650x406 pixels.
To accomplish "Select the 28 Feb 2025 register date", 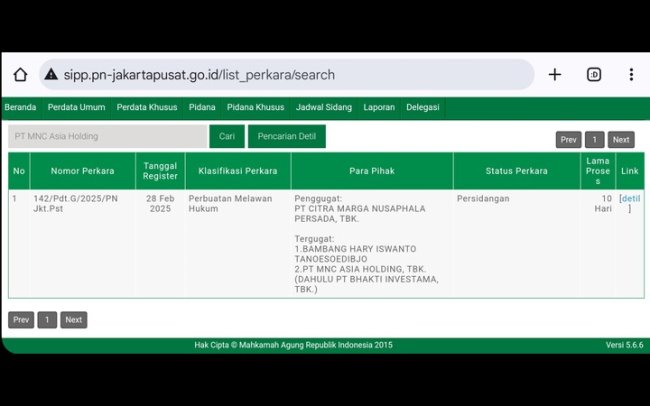I will pyautogui.click(x=160, y=204).
